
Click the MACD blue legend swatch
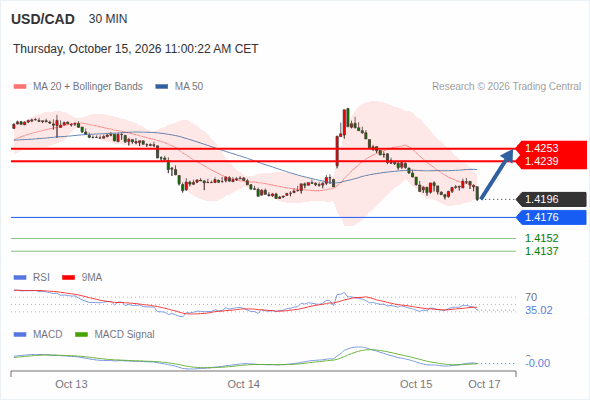coord(20,335)
